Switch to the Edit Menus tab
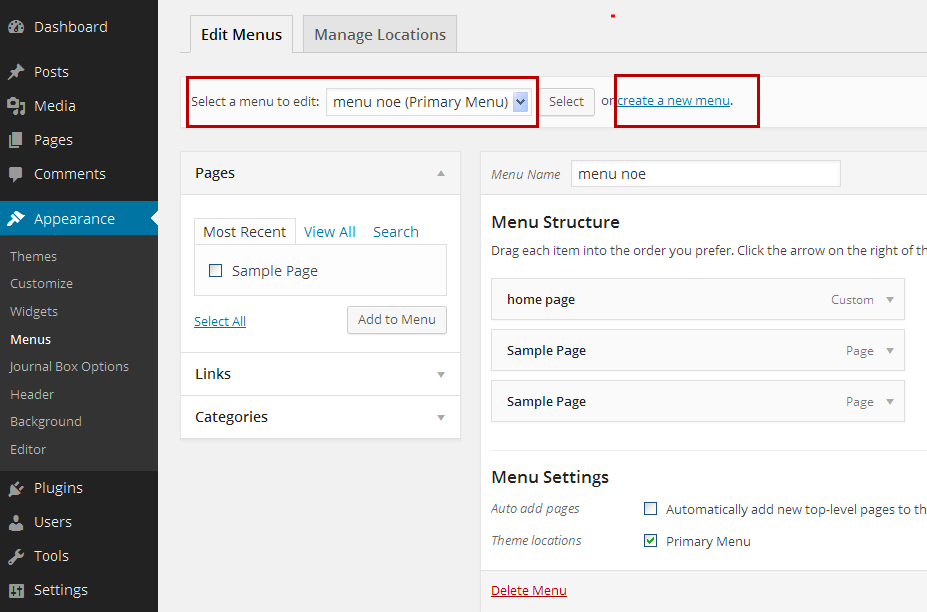927x612 pixels. pyautogui.click(x=241, y=34)
